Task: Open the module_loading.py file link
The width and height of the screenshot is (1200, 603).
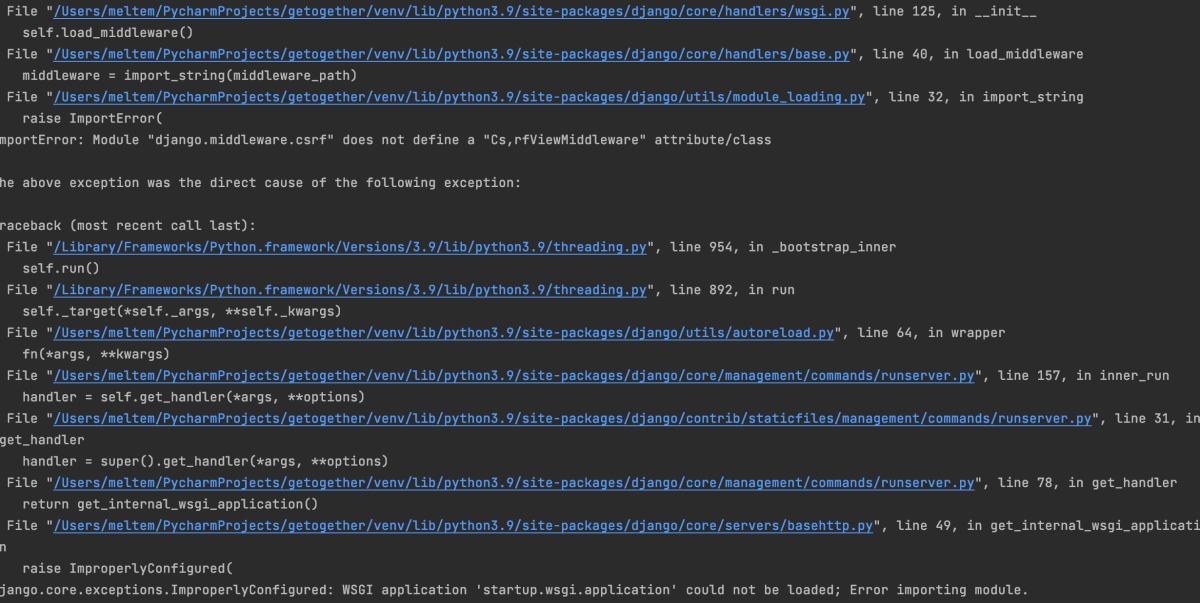Action: click(462, 97)
